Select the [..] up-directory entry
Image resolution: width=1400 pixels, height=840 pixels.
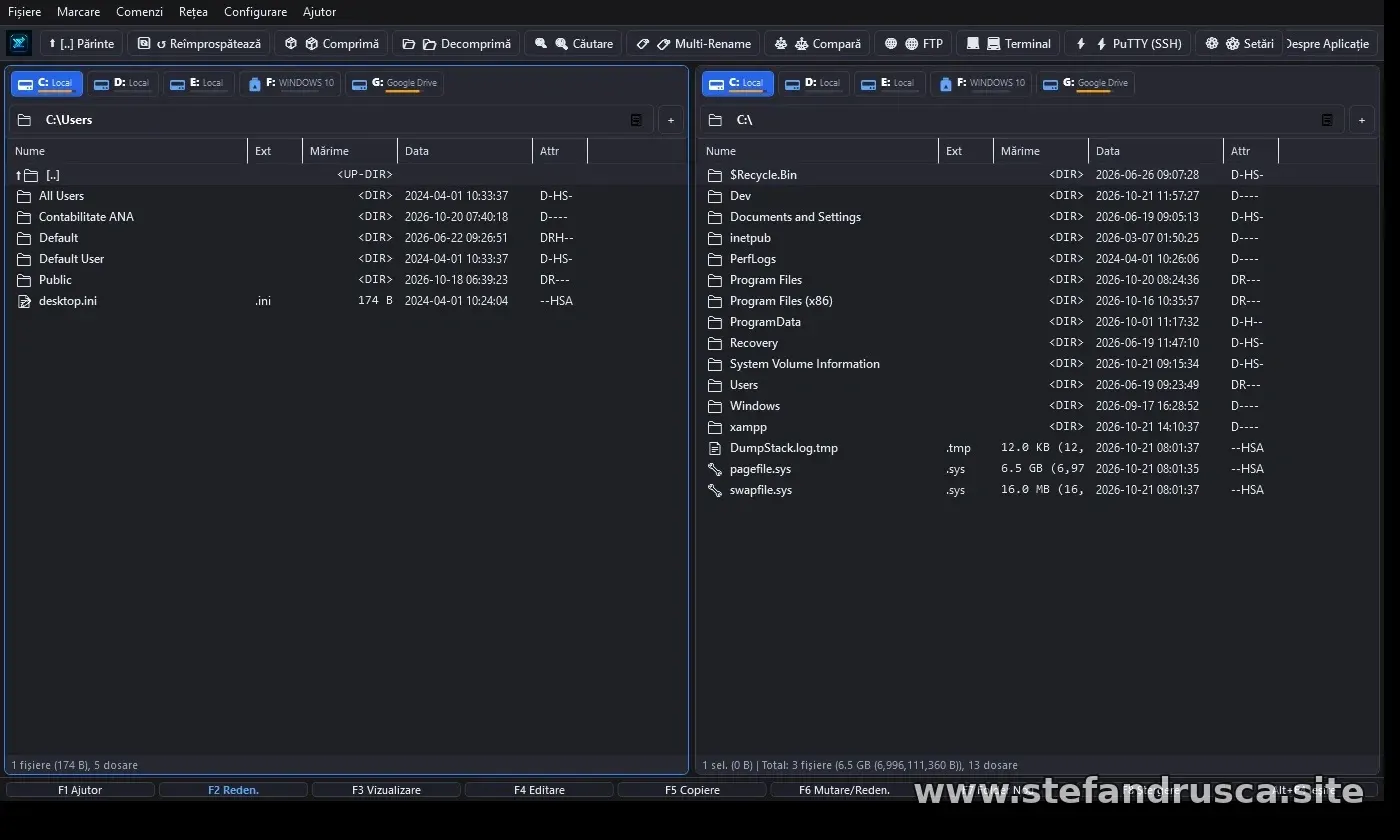pyautogui.click(x=346, y=175)
